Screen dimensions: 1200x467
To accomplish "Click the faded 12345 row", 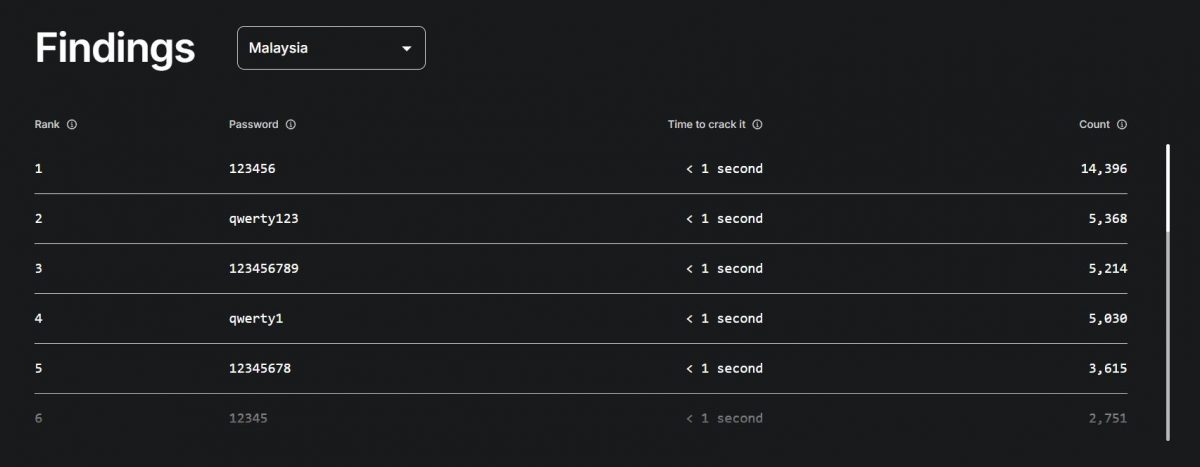I will (x=581, y=419).
